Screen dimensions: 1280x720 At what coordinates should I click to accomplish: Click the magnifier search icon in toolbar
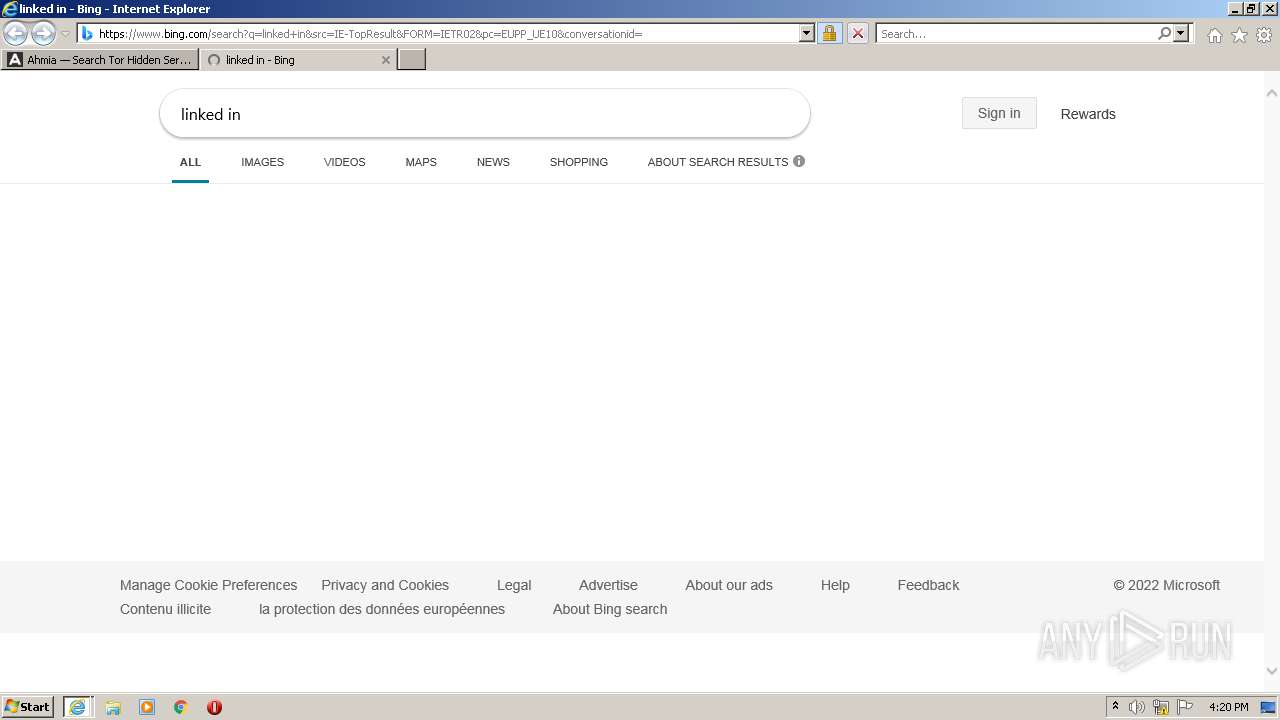(x=1164, y=33)
